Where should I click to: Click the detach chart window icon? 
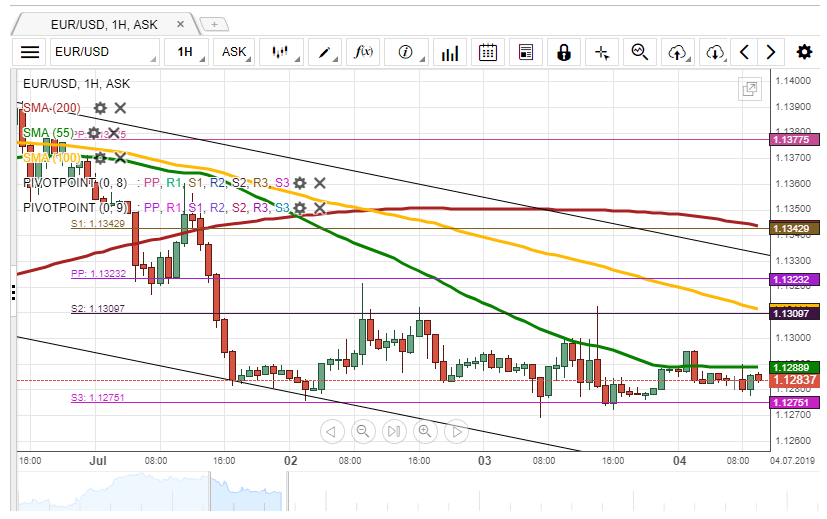[x=749, y=89]
